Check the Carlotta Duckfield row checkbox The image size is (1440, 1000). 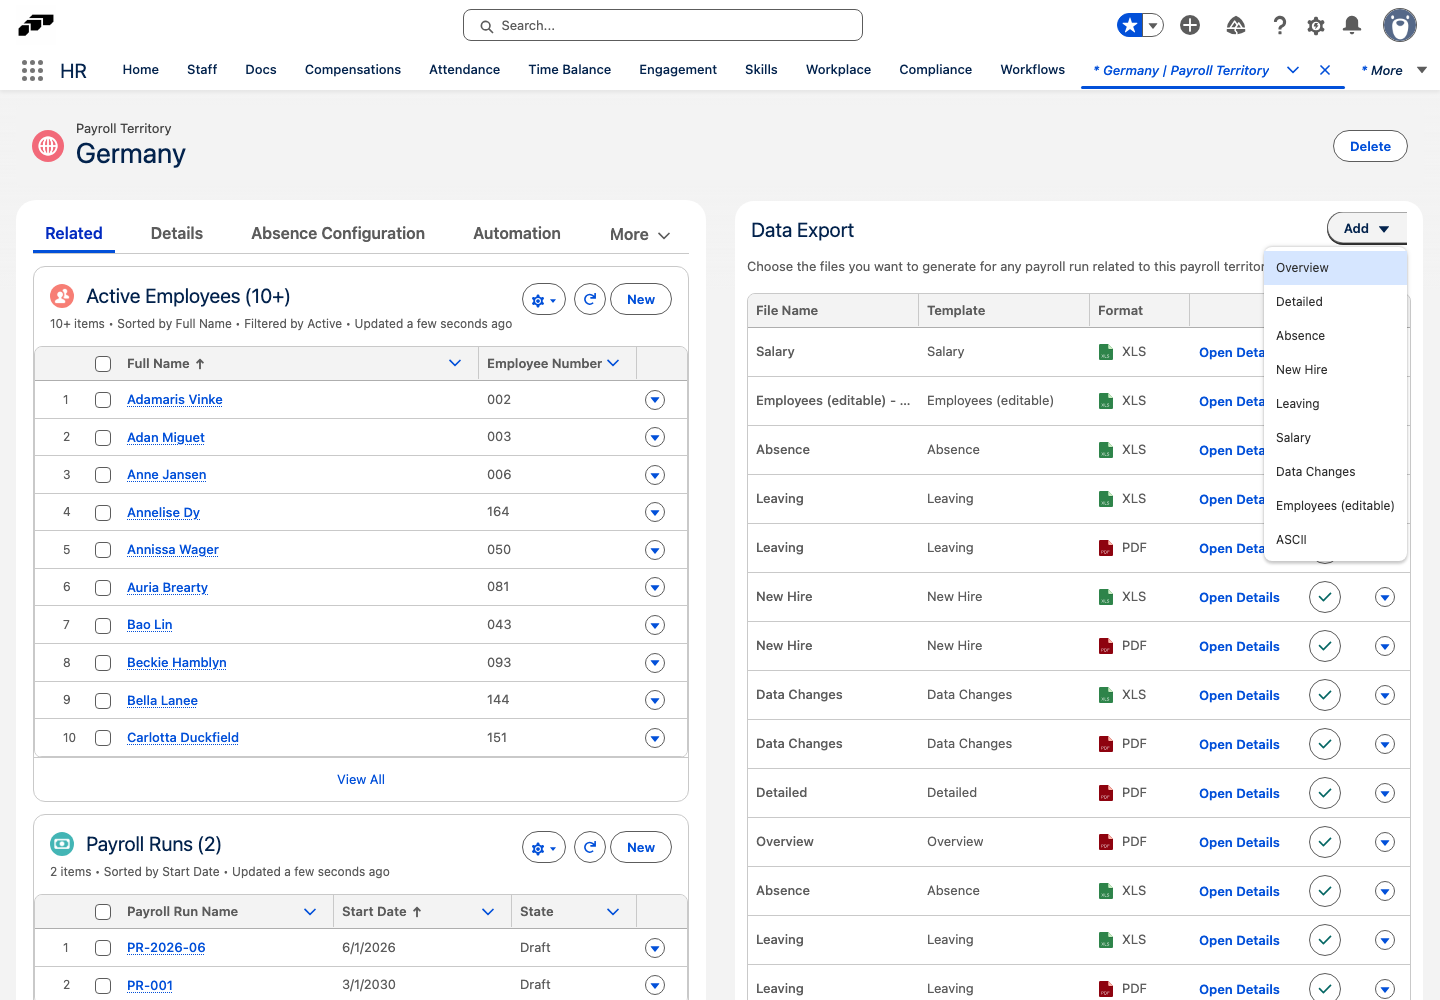click(103, 738)
